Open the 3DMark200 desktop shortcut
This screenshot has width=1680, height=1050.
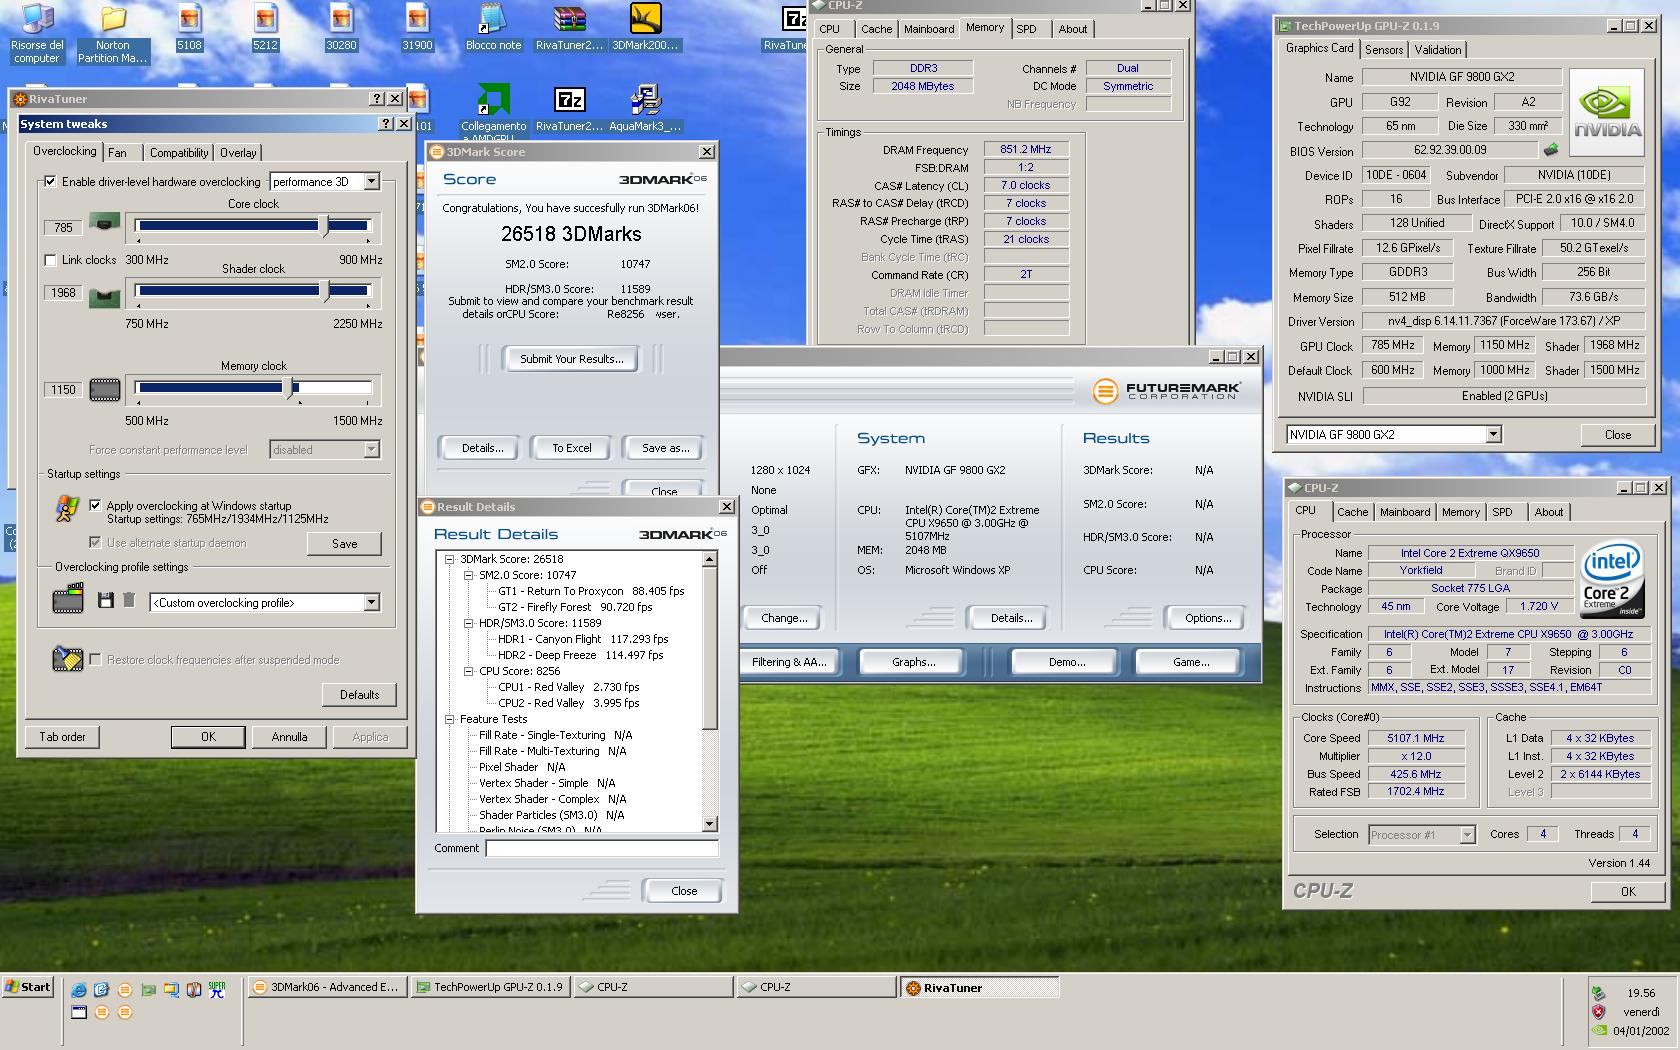tap(645, 27)
